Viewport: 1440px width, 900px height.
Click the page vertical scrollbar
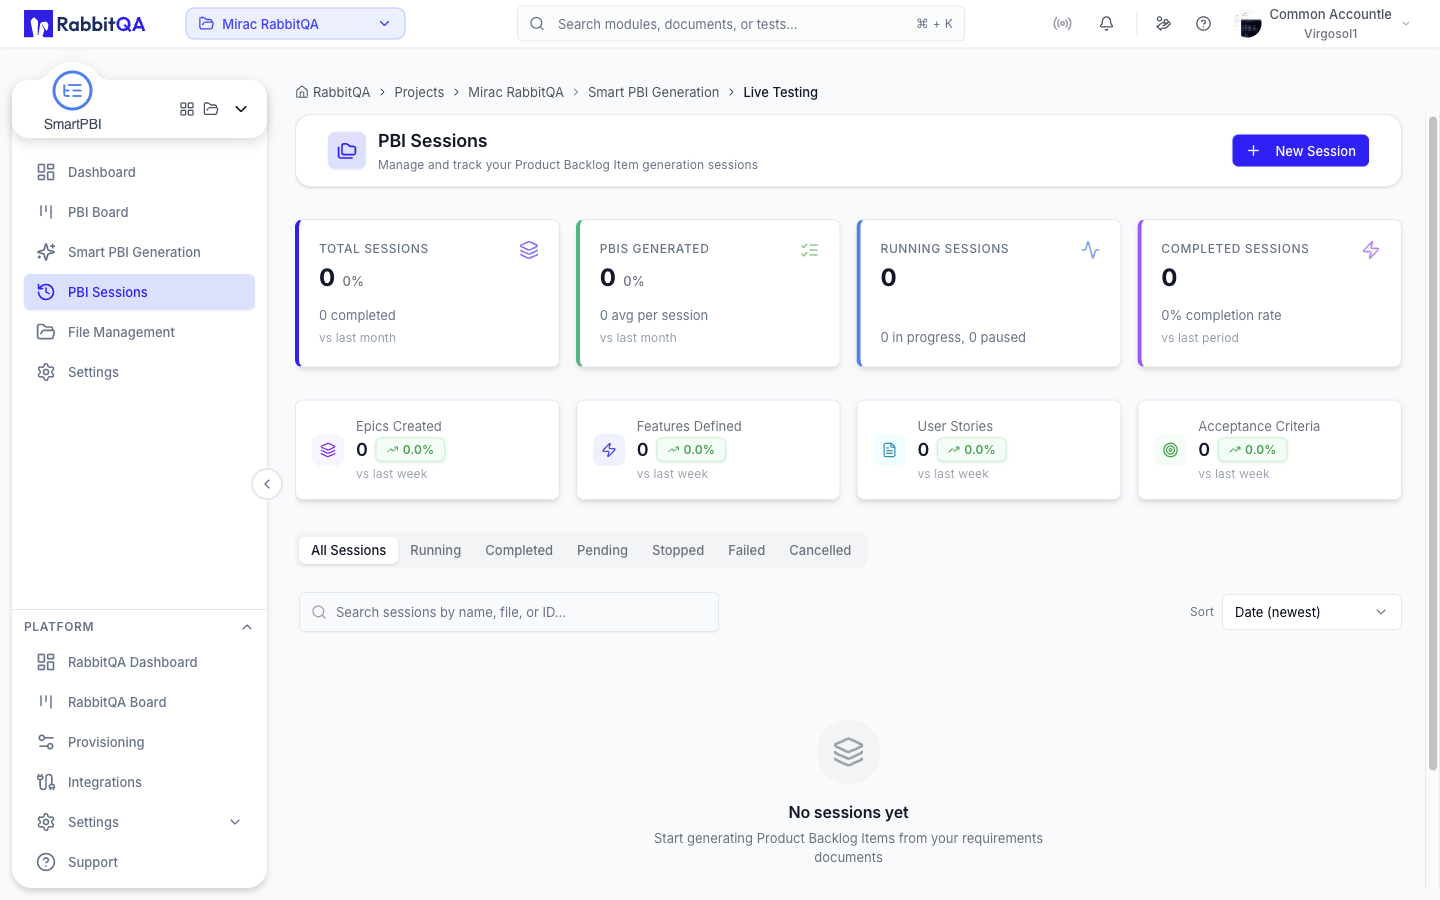click(x=1433, y=443)
